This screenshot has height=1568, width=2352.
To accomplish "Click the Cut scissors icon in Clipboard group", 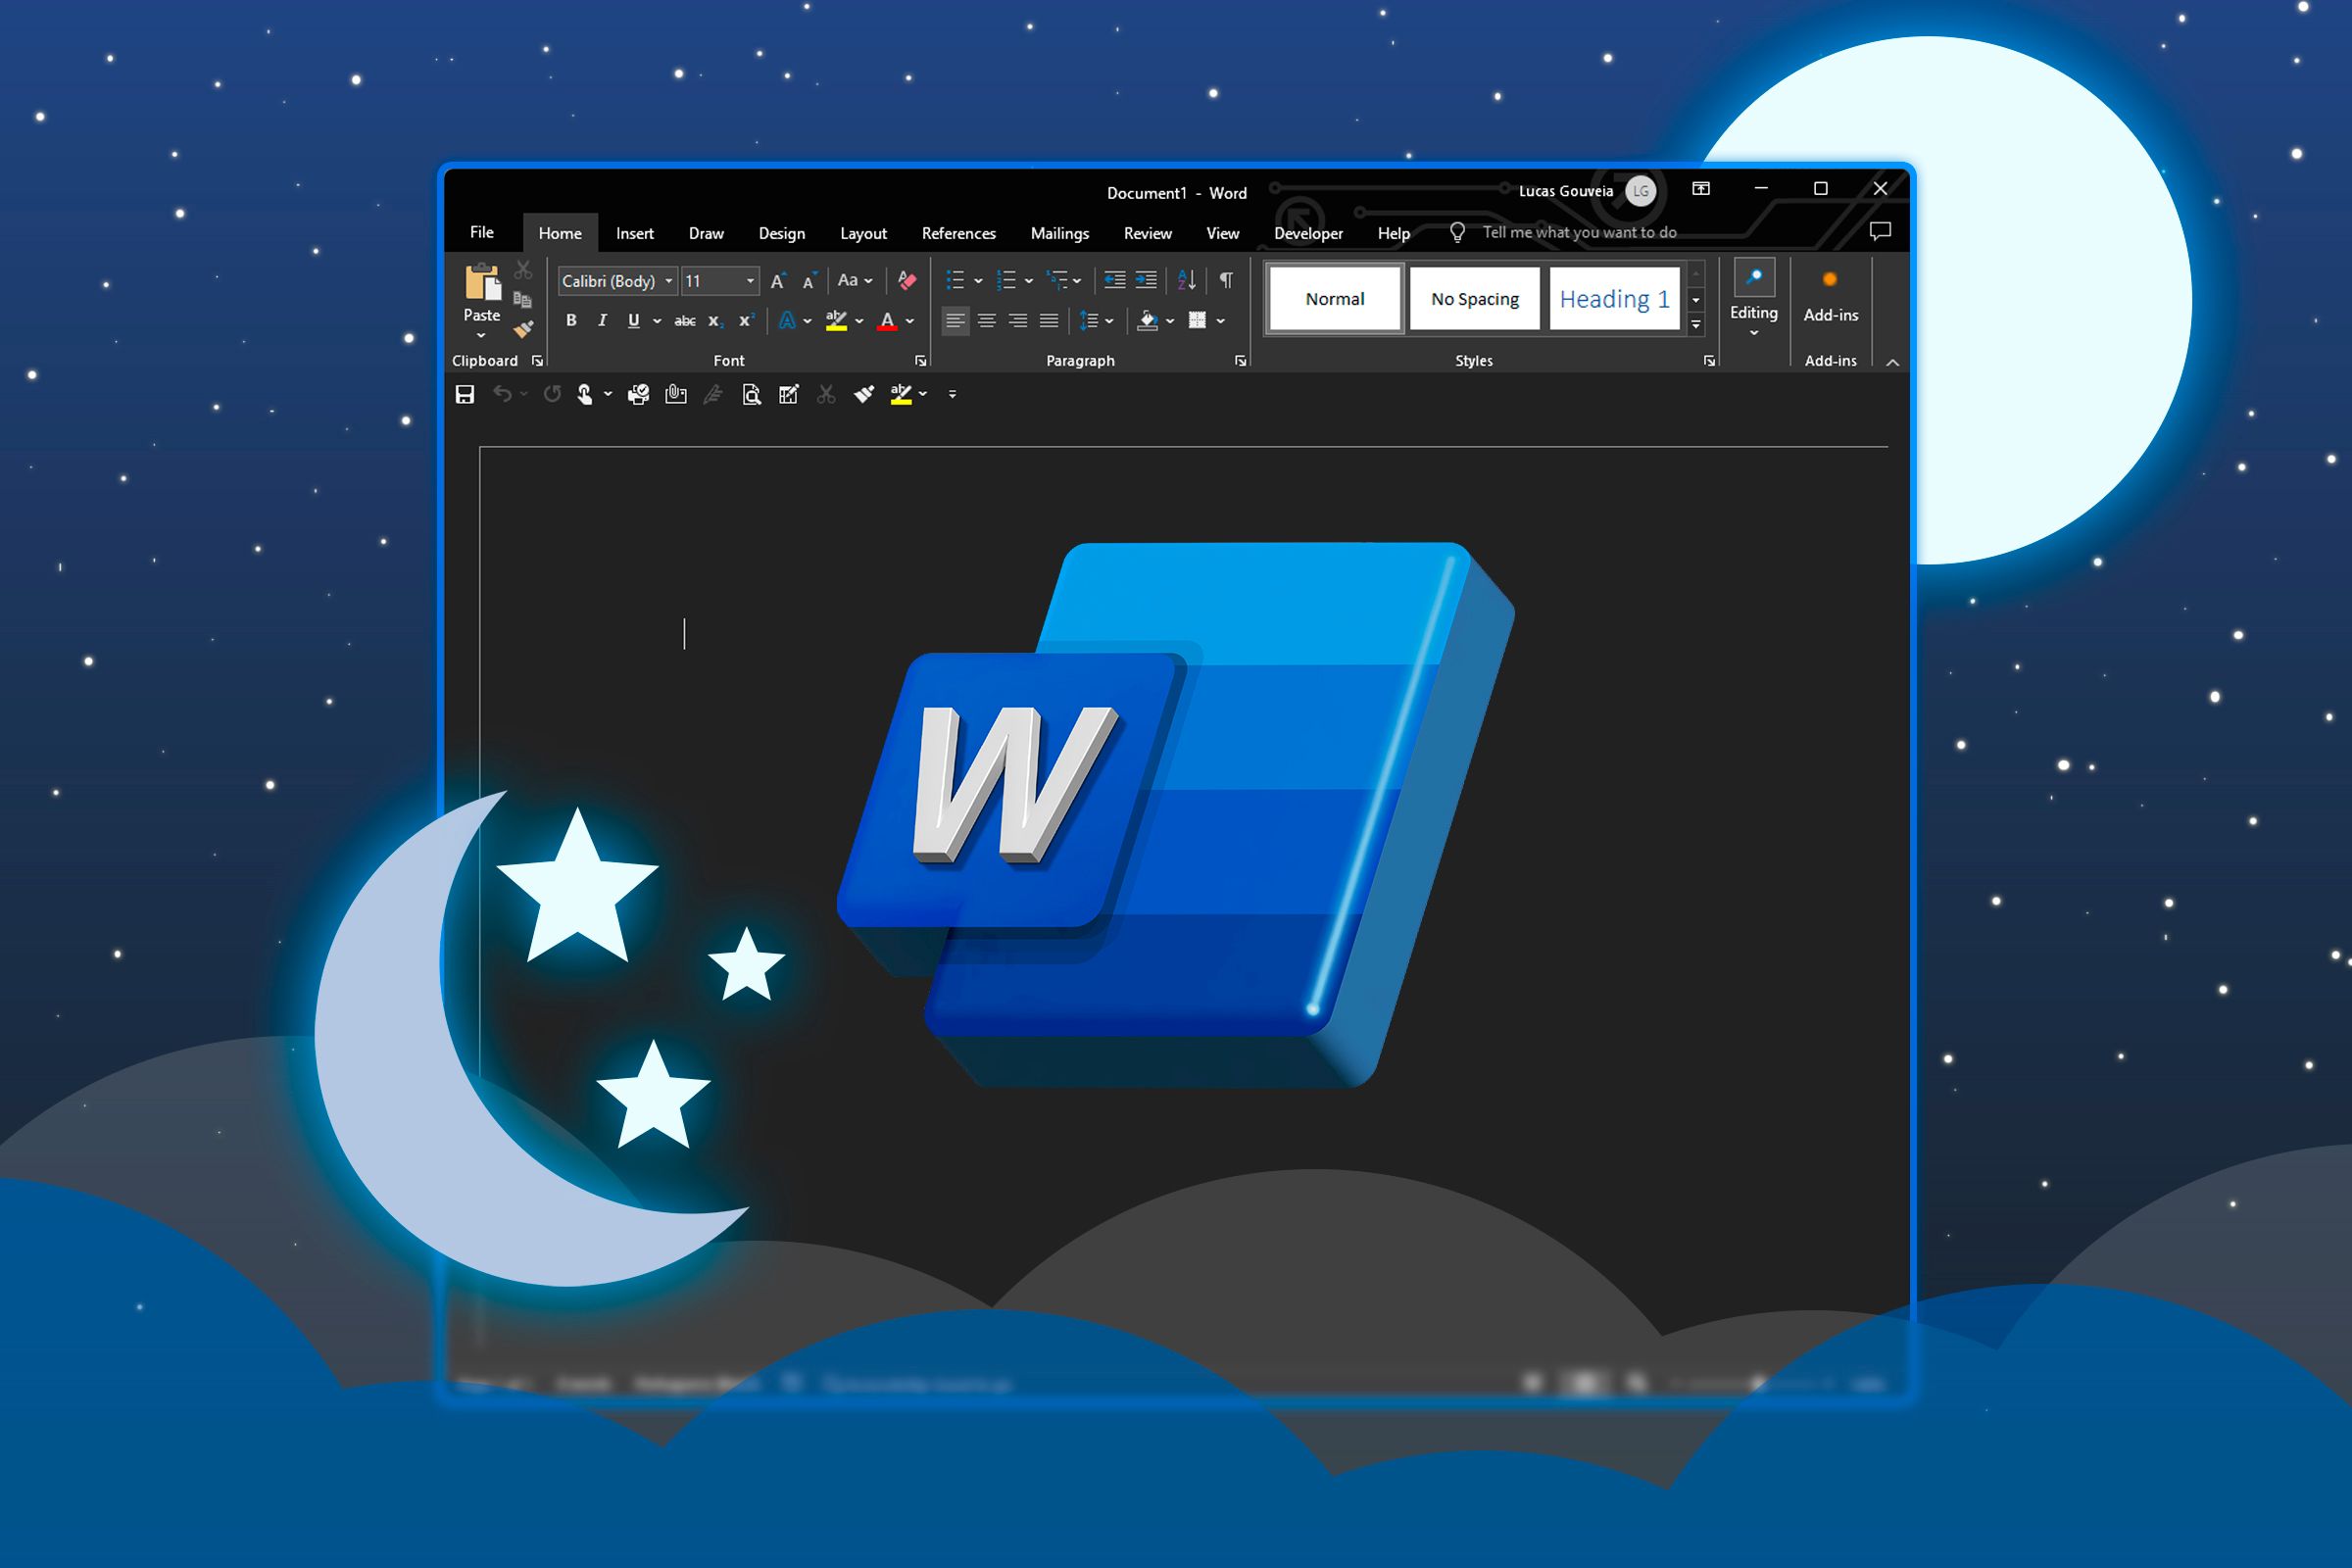I will coord(523,270).
